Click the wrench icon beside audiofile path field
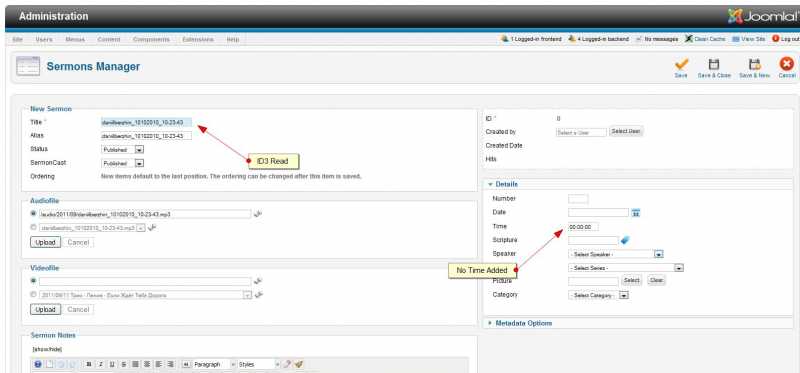 point(258,214)
